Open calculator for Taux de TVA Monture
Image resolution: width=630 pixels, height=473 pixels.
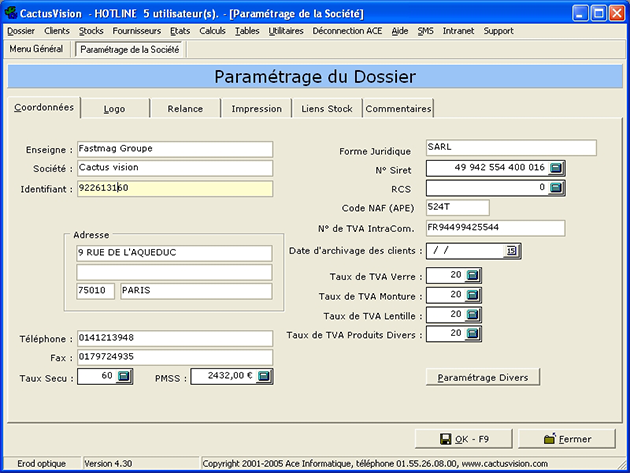pos(474,295)
